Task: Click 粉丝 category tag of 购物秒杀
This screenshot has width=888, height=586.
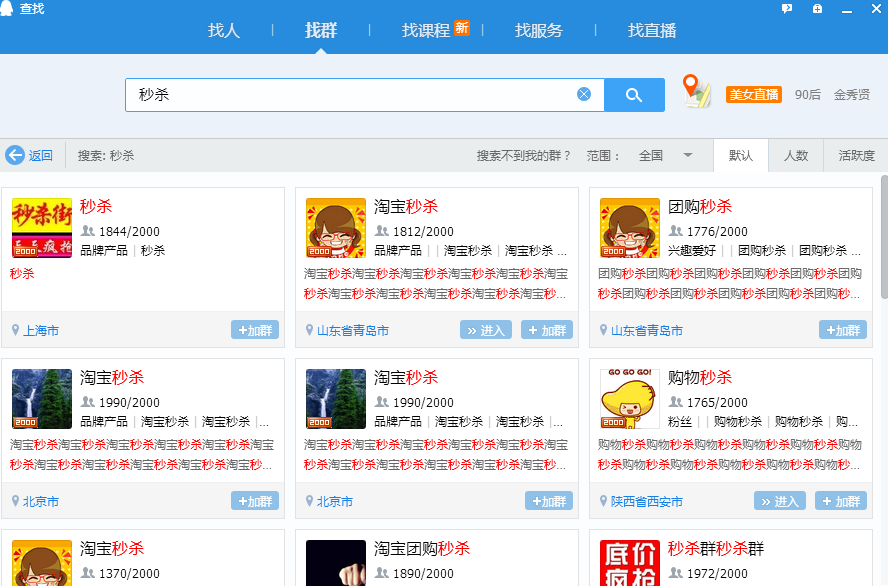Action: [x=680, y=422]
